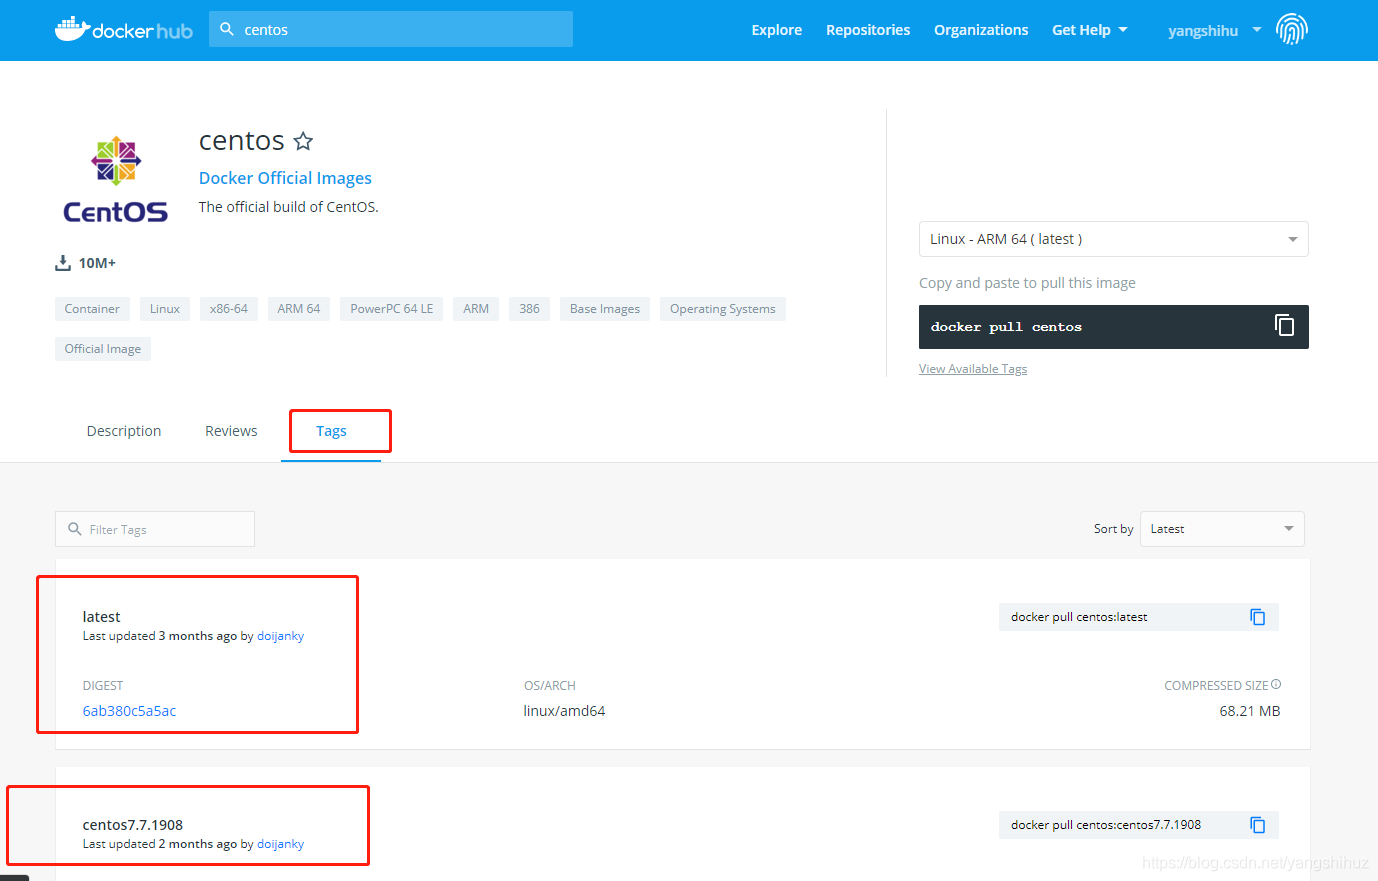Viewport: 1378px width, 881px height.
Task: Switch to the Reviews tab
Action: pos(231,431)
